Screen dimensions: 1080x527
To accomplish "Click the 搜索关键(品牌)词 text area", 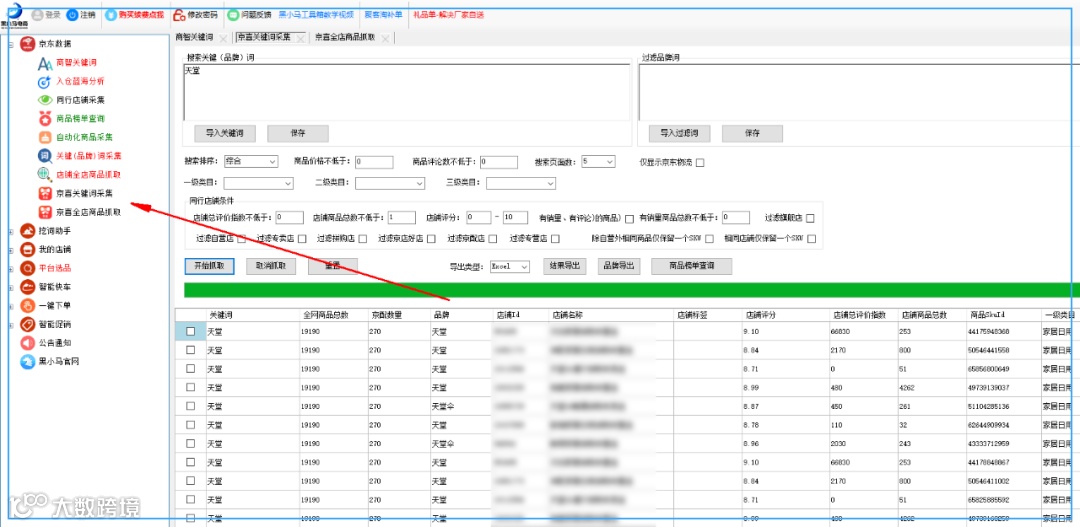I will 407,92.
